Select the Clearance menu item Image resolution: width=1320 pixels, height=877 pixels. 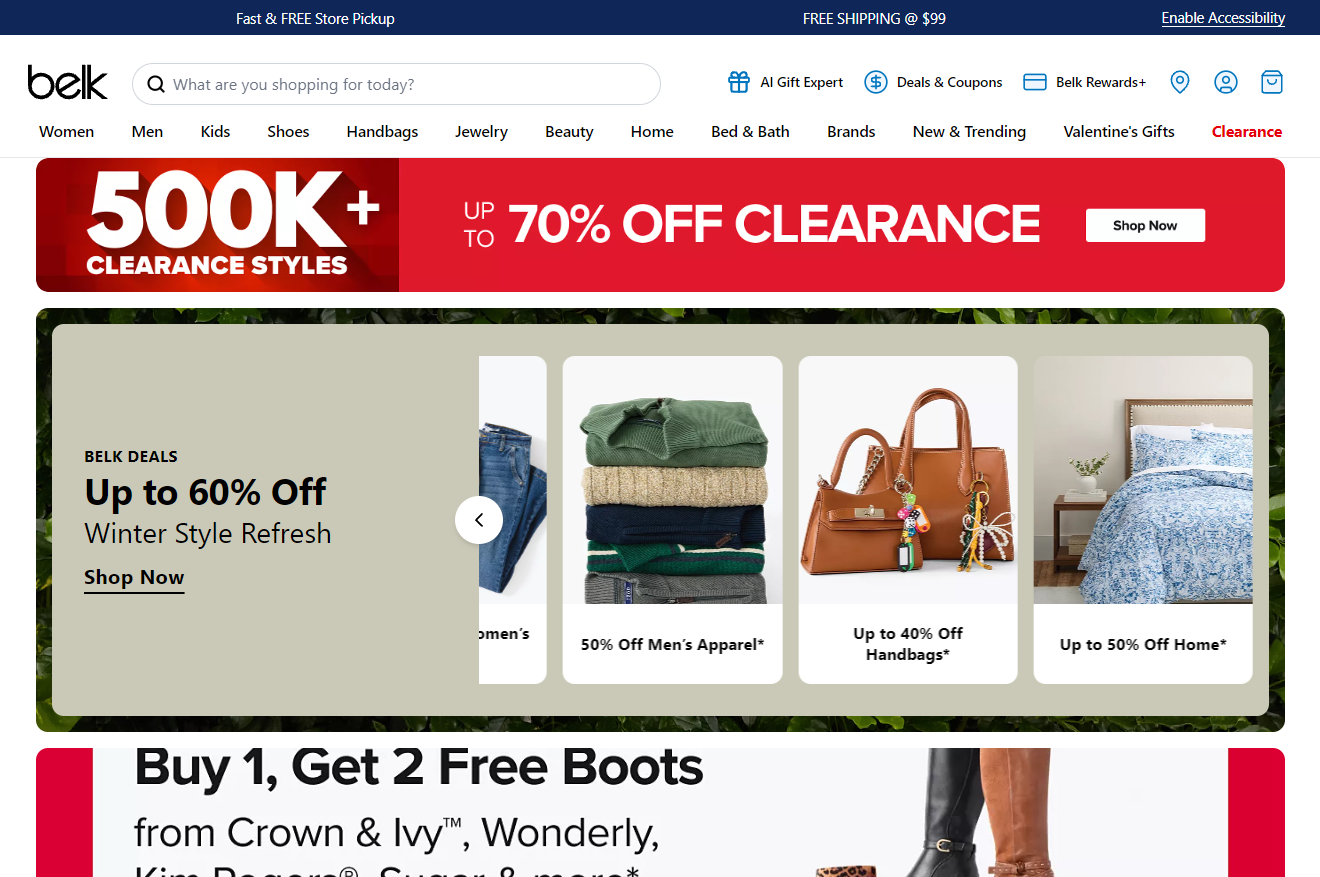tap(1247, 132)
